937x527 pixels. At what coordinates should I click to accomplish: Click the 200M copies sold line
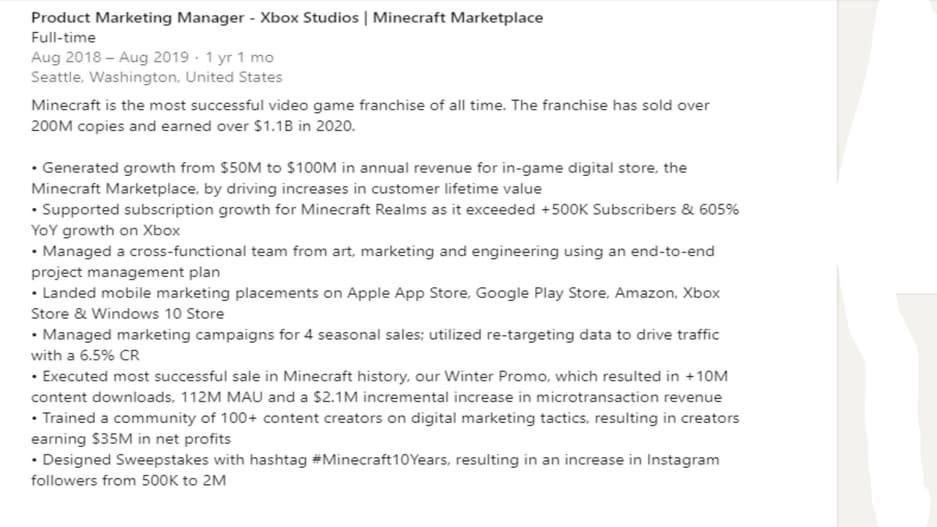point(193,126)
